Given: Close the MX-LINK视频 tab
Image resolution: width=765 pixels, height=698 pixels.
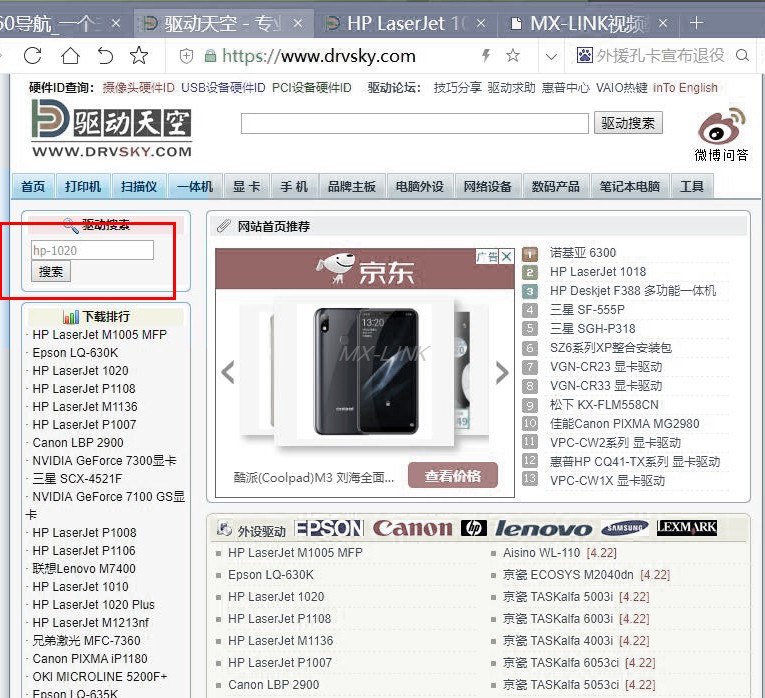Looking at the screenshot, I should pos(663,23).
